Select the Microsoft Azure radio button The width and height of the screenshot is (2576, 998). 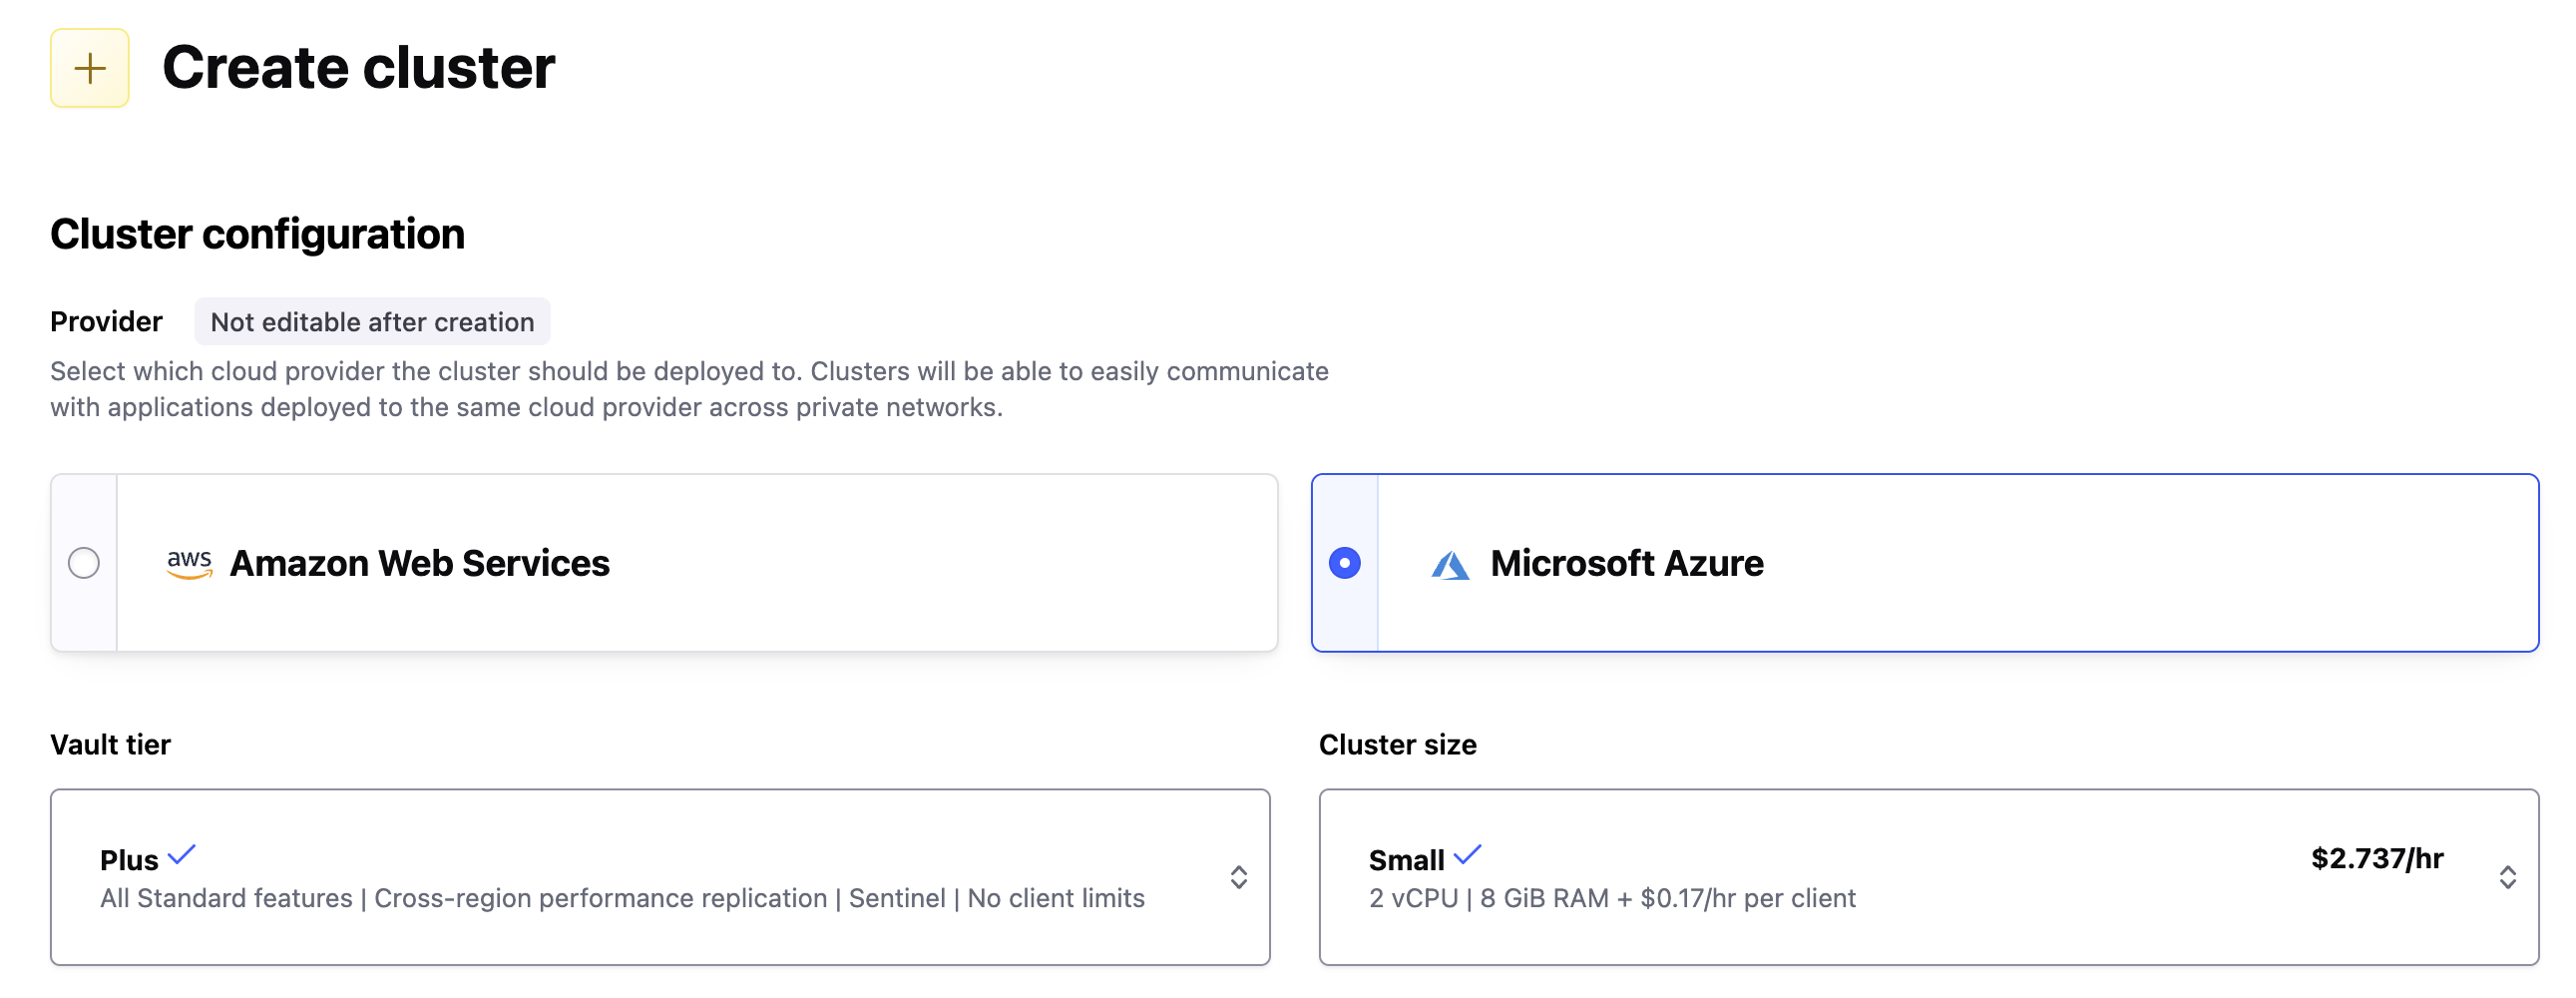coord(1344,563)
